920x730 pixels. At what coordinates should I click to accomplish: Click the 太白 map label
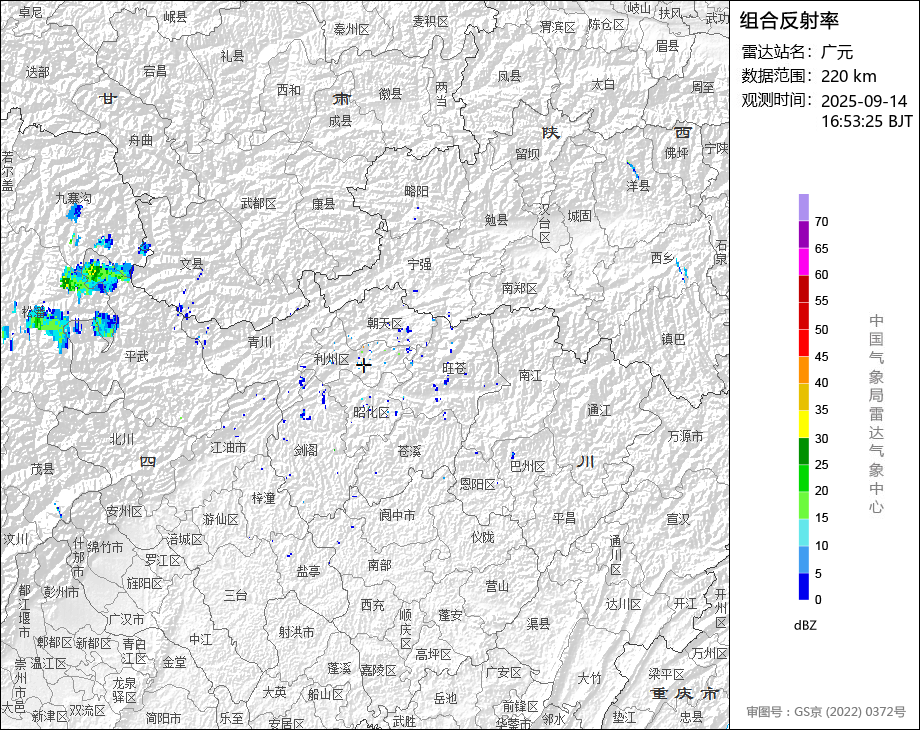coord(603,85)
